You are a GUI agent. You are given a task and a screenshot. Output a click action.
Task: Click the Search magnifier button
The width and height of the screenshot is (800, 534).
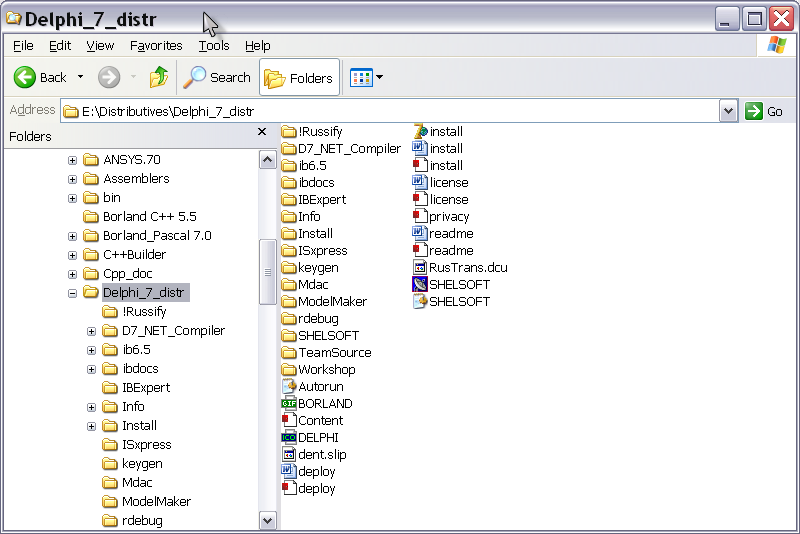click(217, 78)
